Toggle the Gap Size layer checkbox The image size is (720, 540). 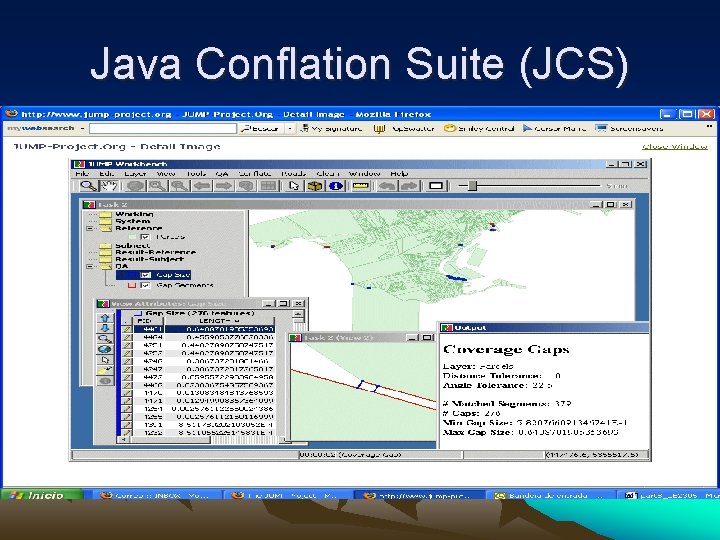145,275
